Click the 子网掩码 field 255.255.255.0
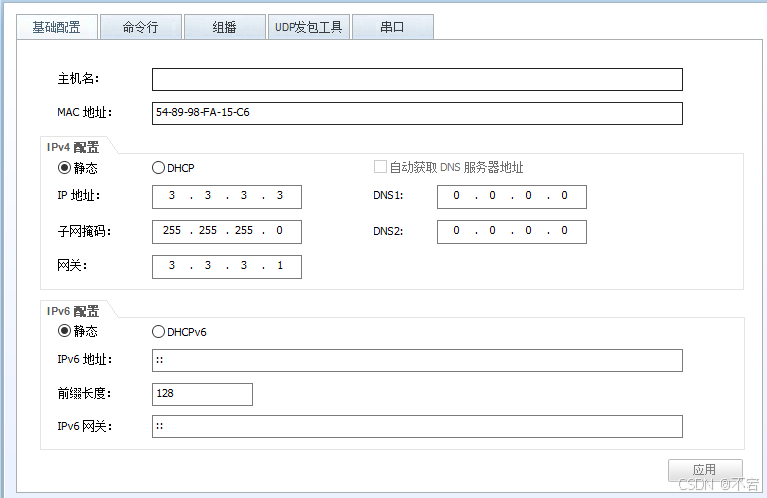Screen dimensions: 767x498 pyautogui.click(x=227, y=231)
